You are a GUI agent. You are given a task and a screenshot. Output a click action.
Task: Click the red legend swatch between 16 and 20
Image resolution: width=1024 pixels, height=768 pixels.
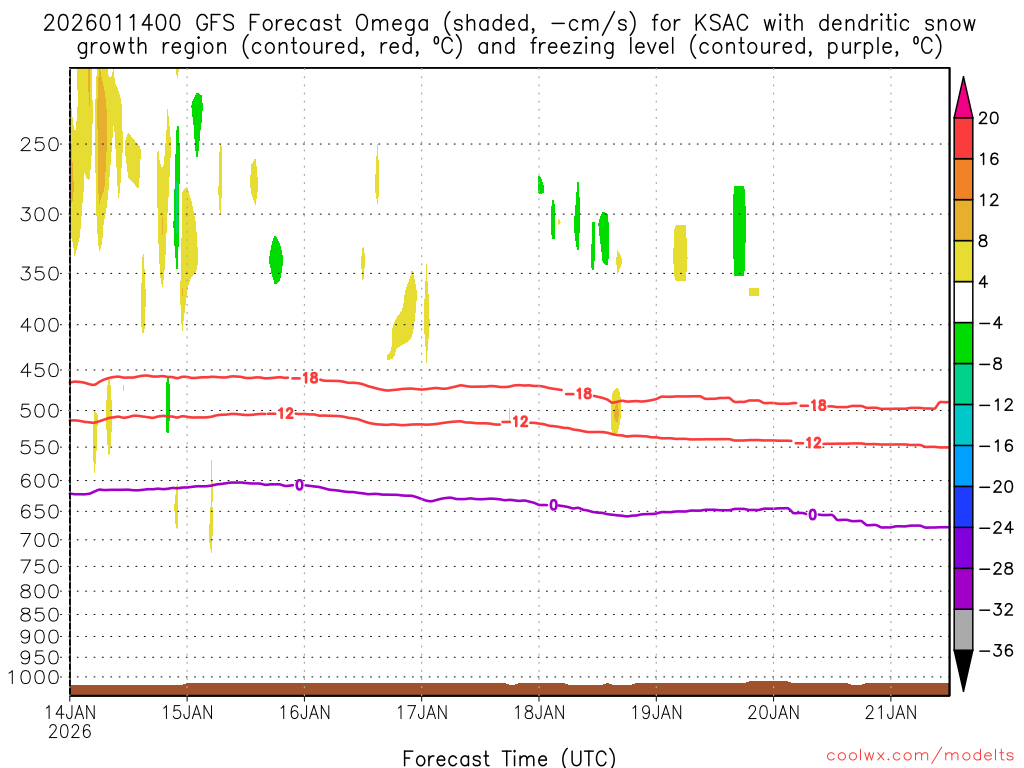coord(963,138)
